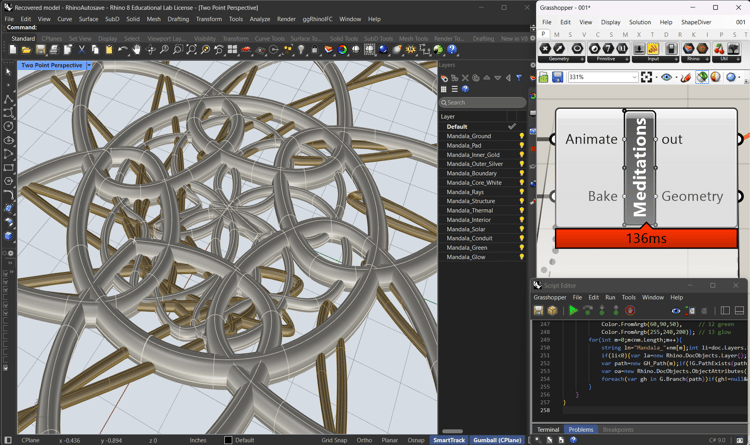The height and width of the screenshot is (445, 750).
Task: Expand the Geometry tab group in Grasshopper
Action: click(581, 59)
